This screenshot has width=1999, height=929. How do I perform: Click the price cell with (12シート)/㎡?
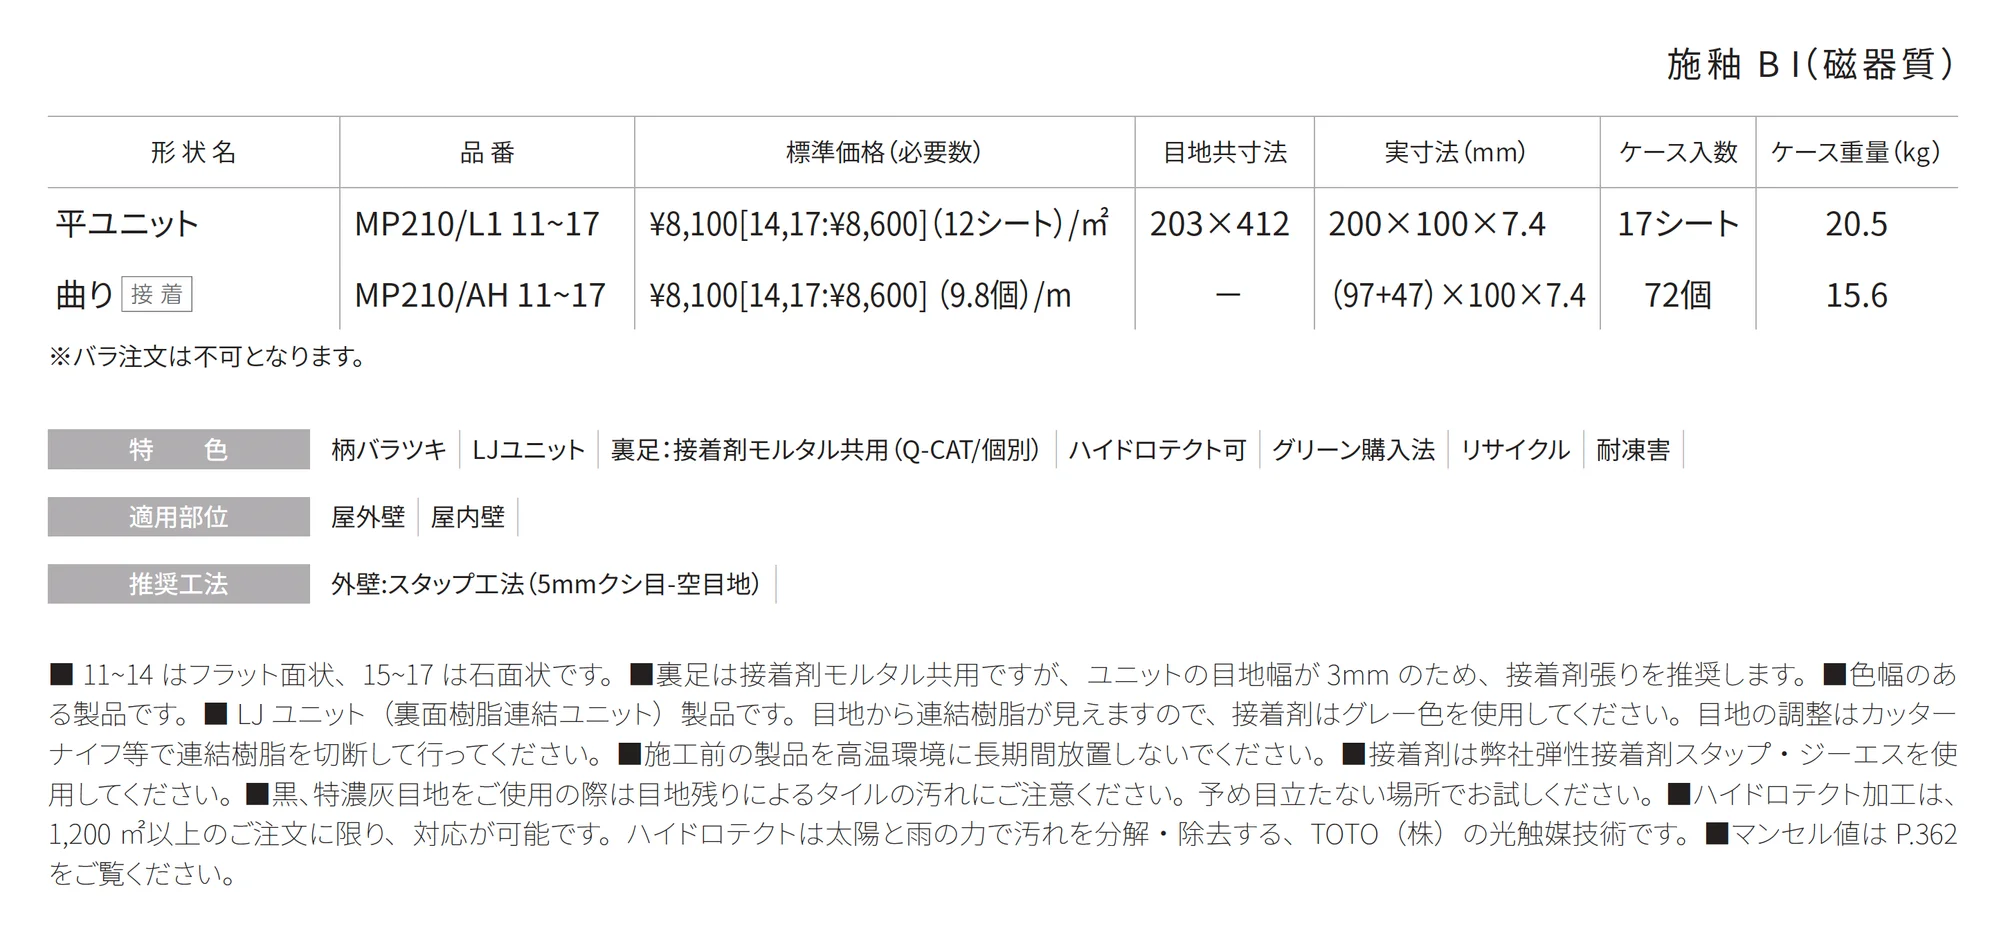(x=879, y=223)
